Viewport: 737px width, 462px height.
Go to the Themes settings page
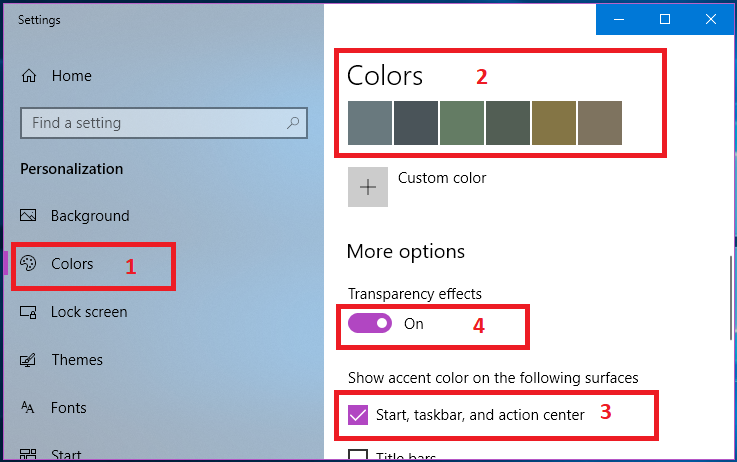coord(77,360)
